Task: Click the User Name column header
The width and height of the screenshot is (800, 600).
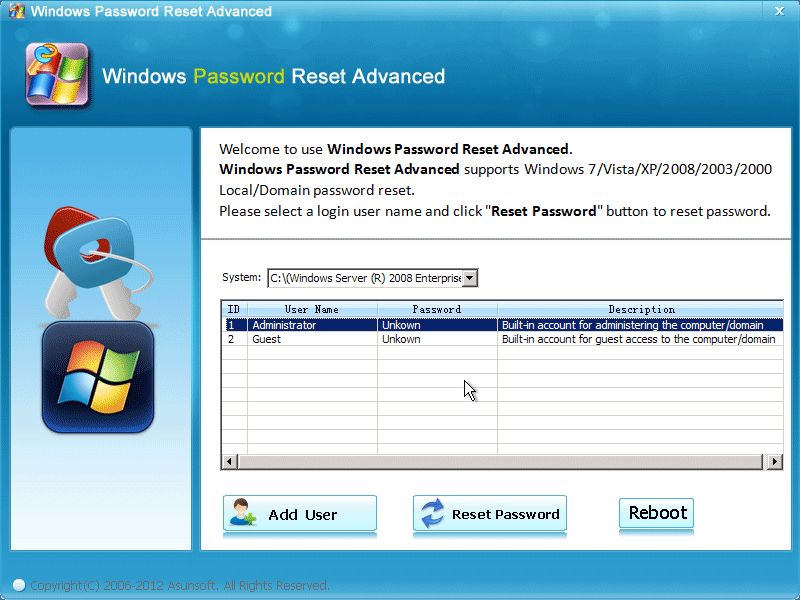Action: [x=312, y=309]
